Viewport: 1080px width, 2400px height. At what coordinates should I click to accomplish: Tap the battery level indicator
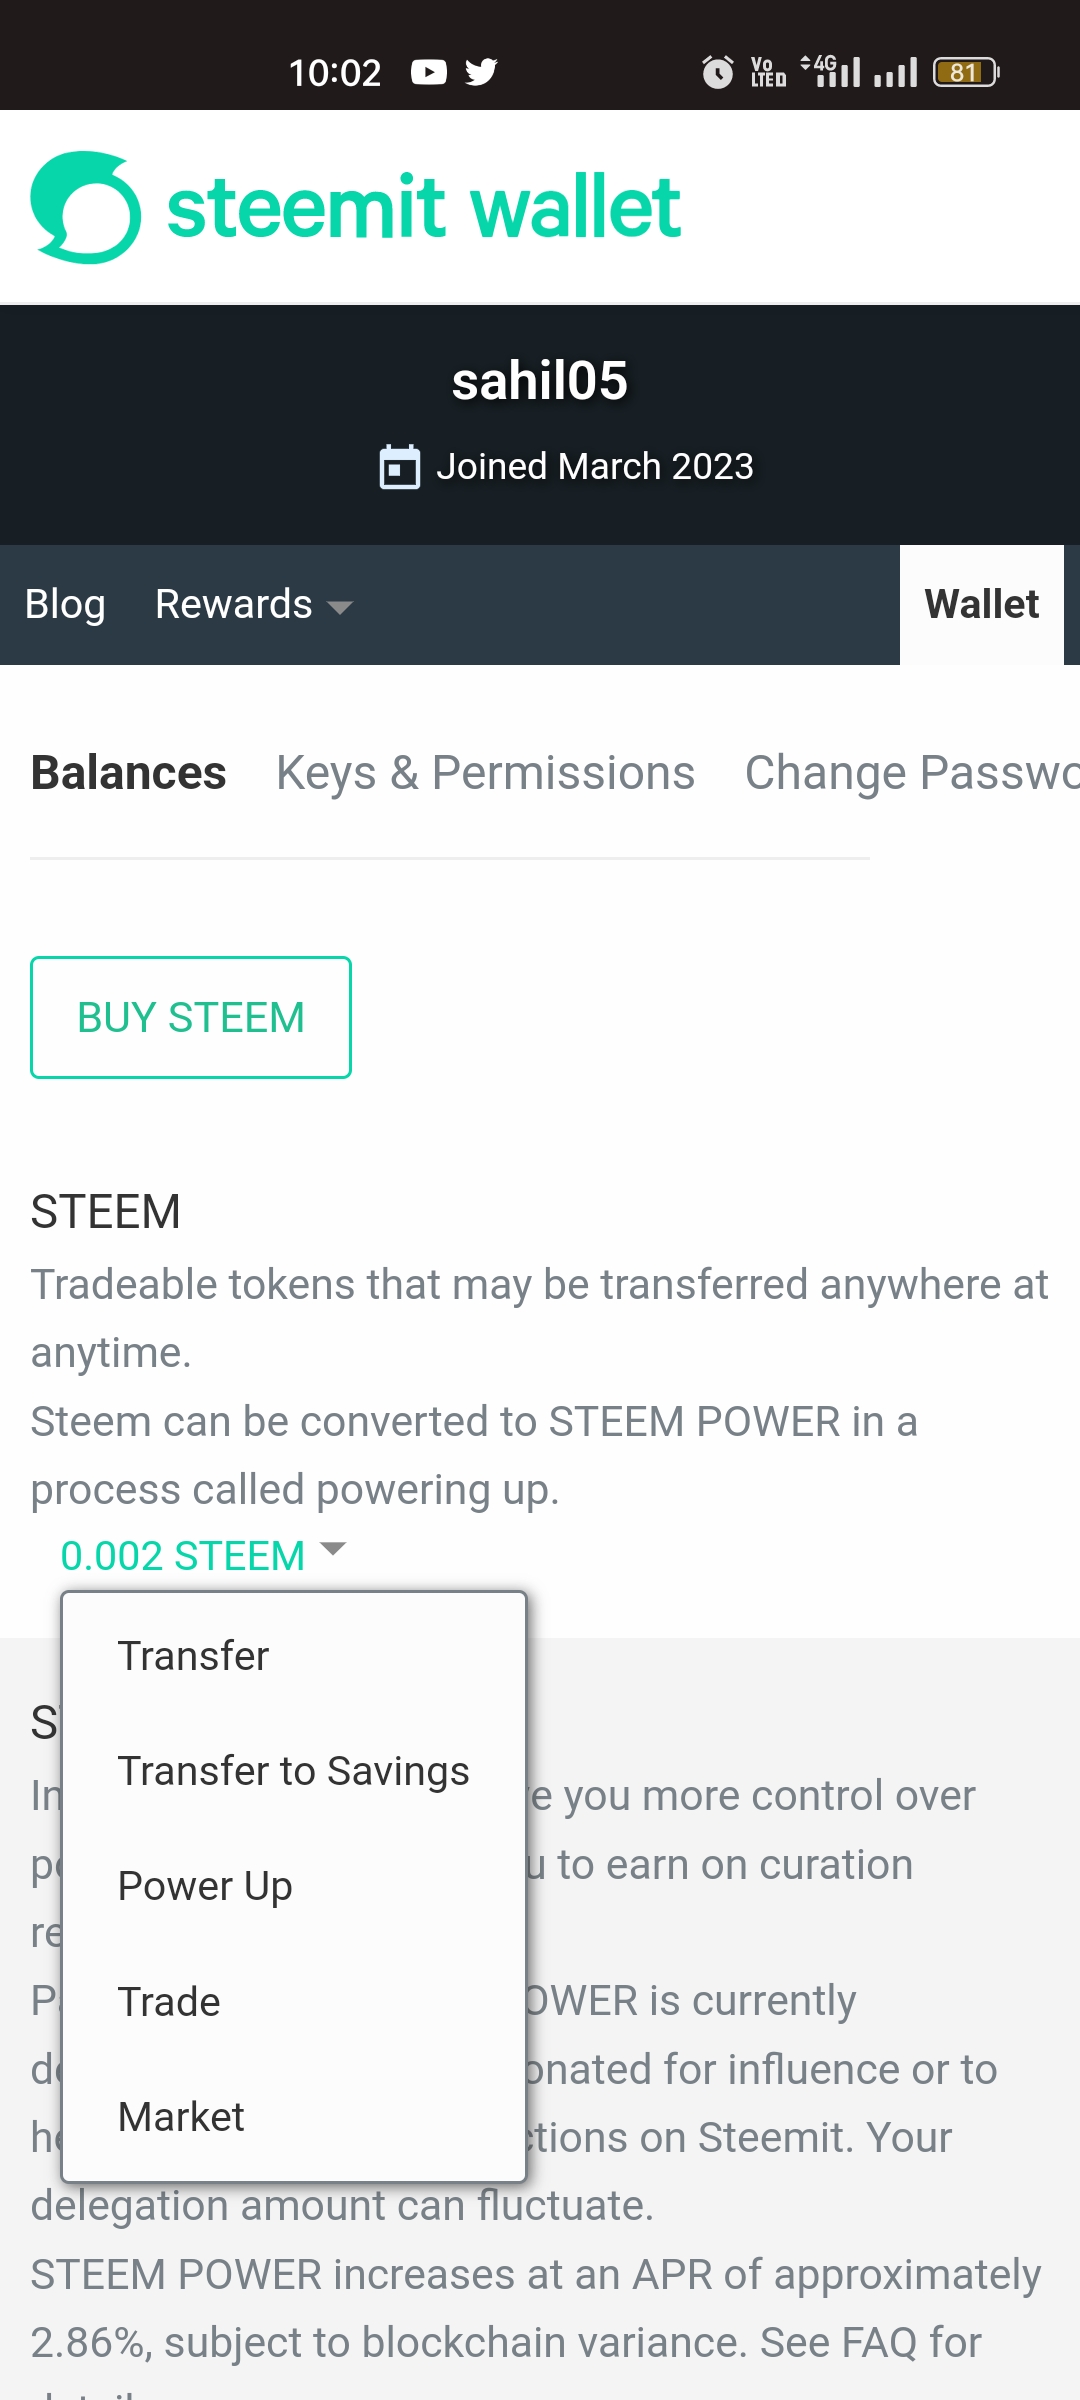point(965,72)
